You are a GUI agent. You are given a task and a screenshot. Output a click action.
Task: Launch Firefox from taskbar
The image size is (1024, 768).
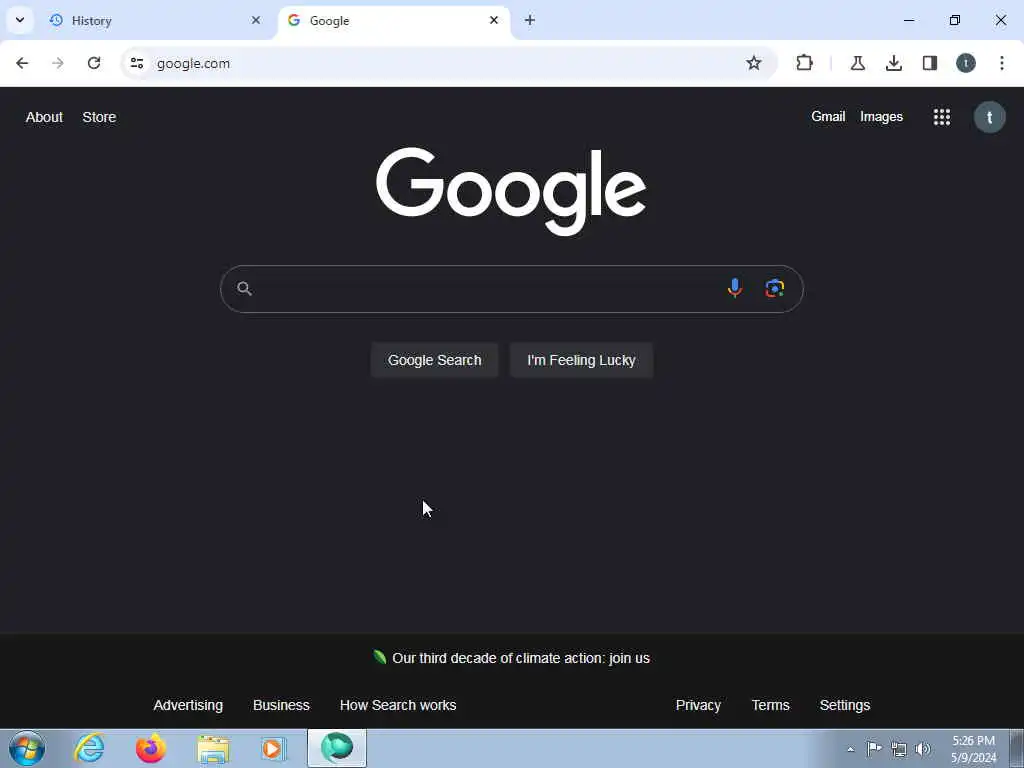coord(150,748)
